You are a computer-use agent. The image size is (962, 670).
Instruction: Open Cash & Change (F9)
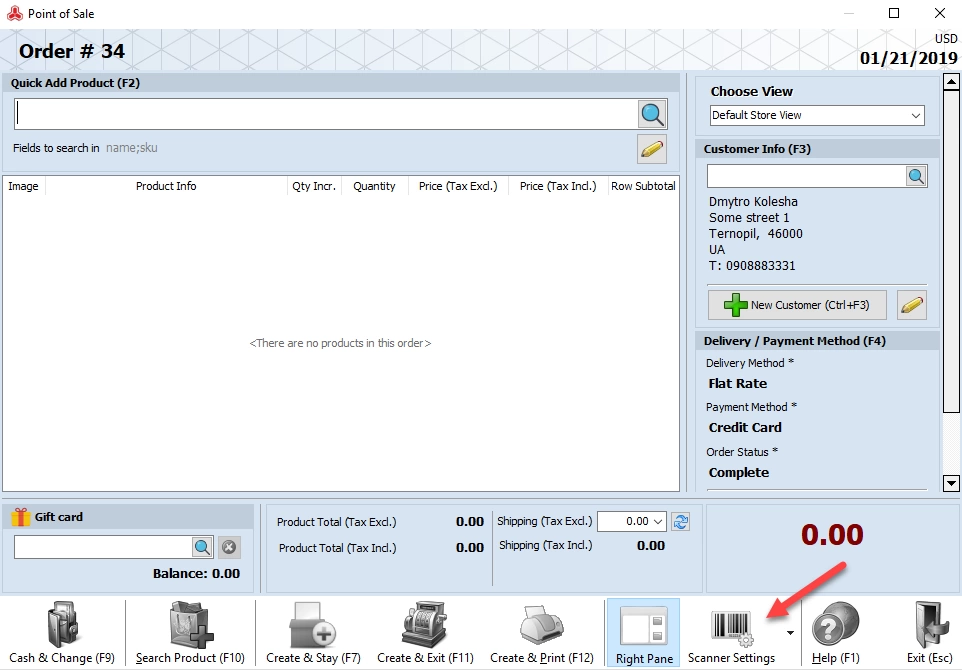(62, 633)
